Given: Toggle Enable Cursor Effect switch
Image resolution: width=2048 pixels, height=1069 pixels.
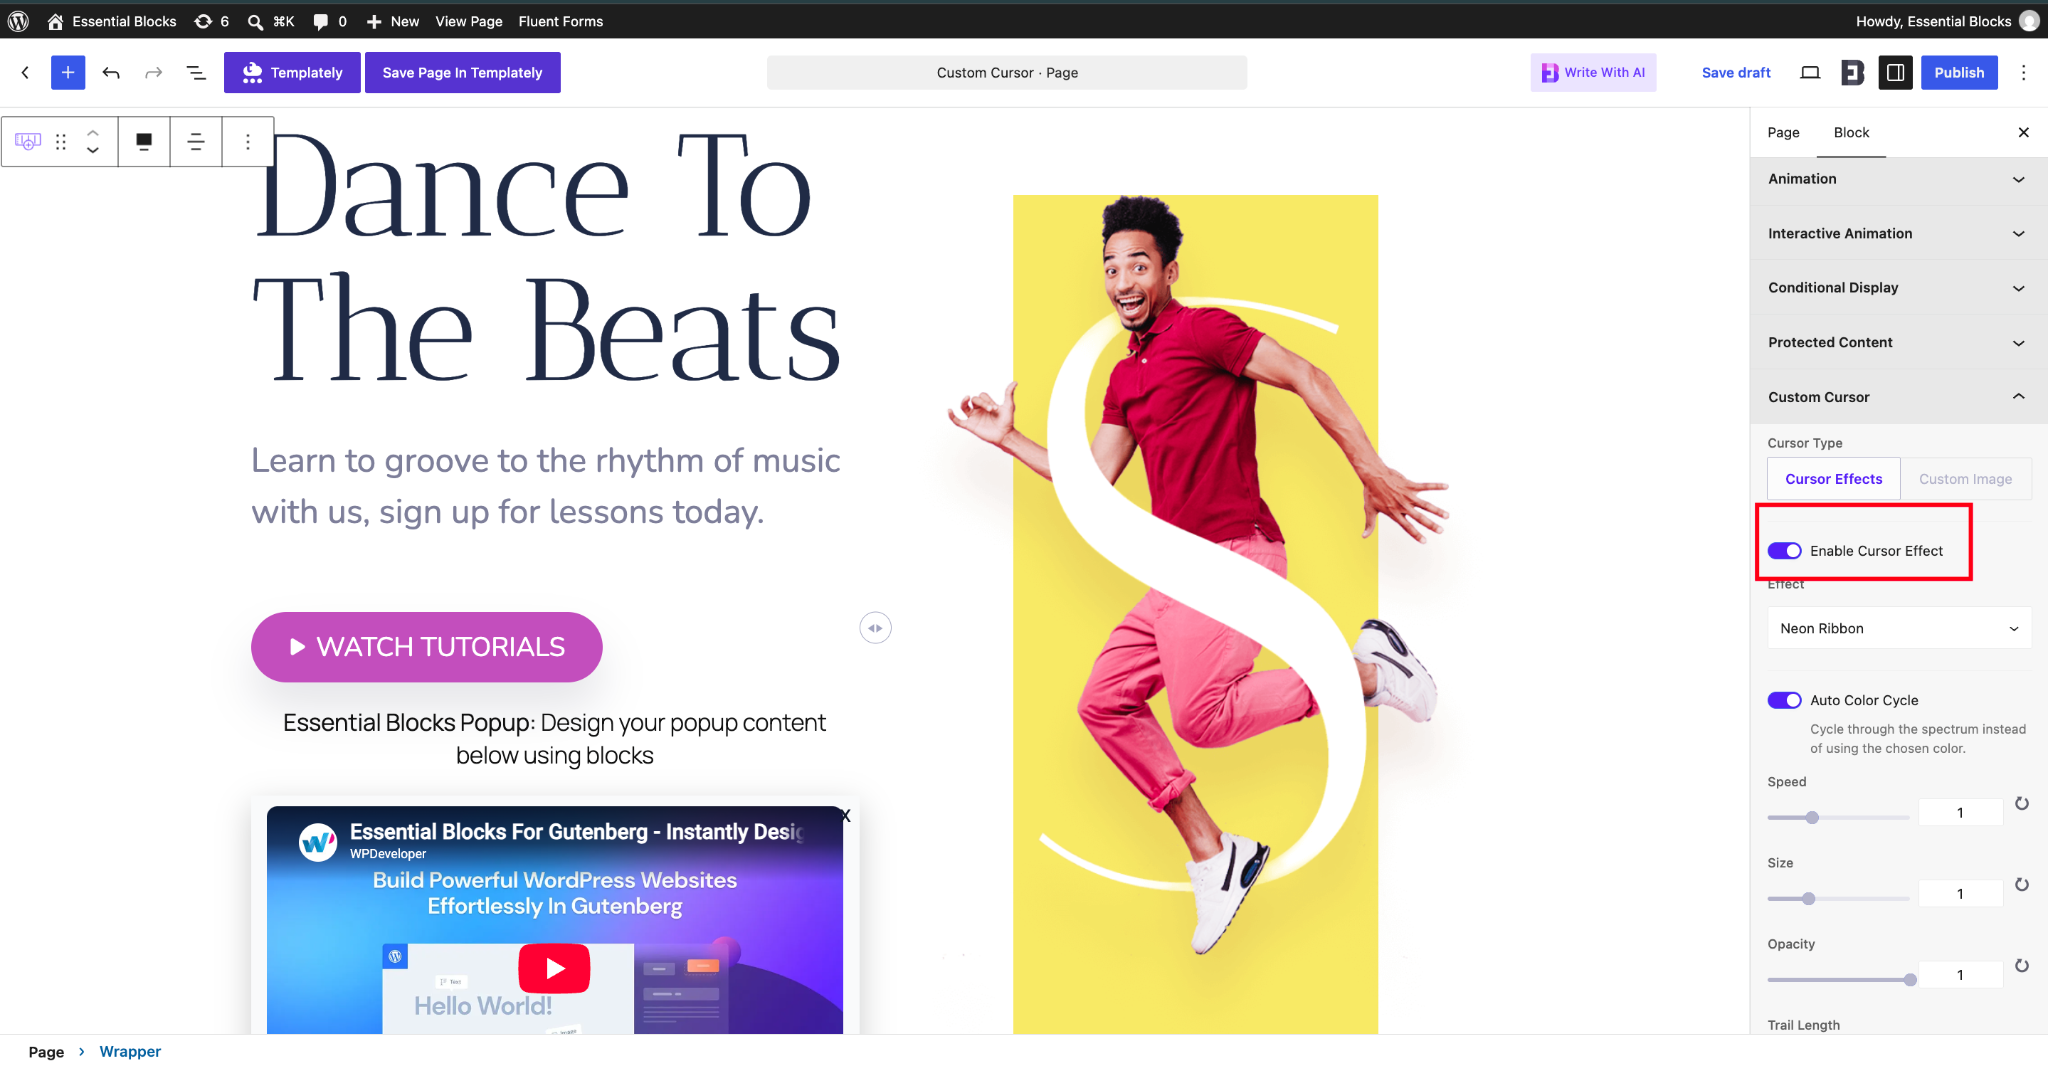Looking at the screenshot, I should (x=1784, y=551).
